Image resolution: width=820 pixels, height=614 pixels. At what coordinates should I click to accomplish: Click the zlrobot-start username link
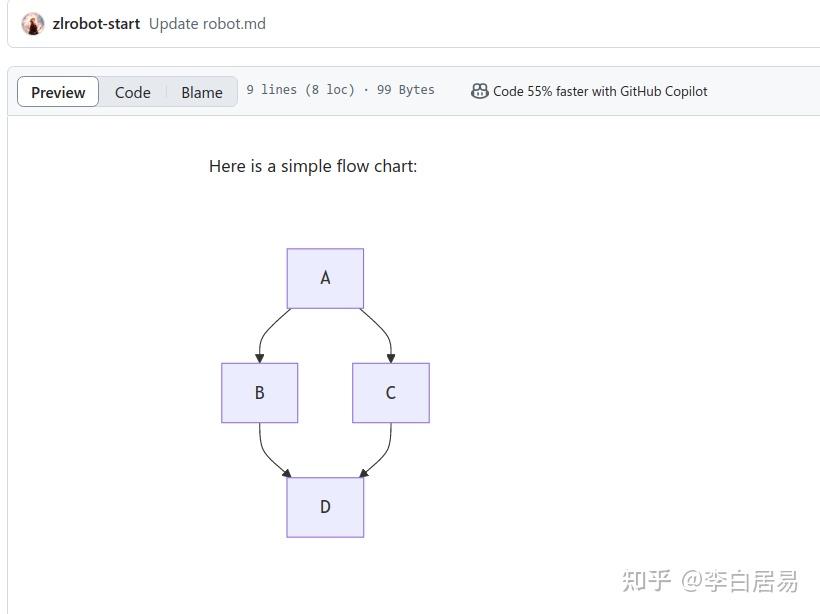96,23
